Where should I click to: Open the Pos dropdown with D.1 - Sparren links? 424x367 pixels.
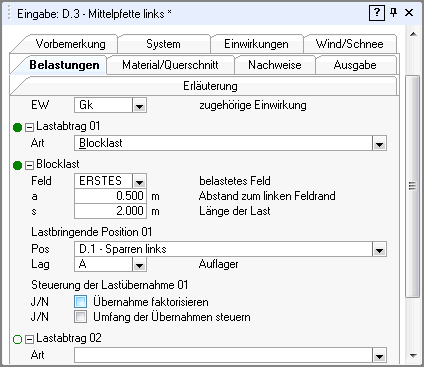click(x=379, y=249)
